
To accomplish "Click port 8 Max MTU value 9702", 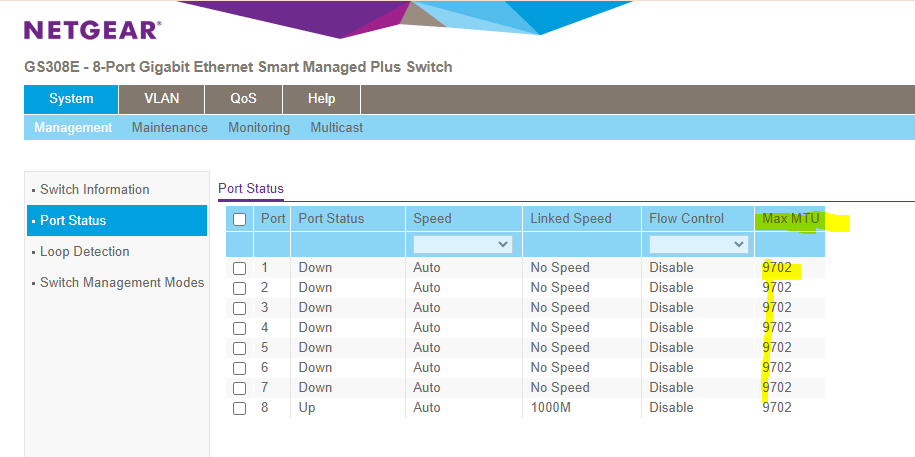I will [777, 407].
